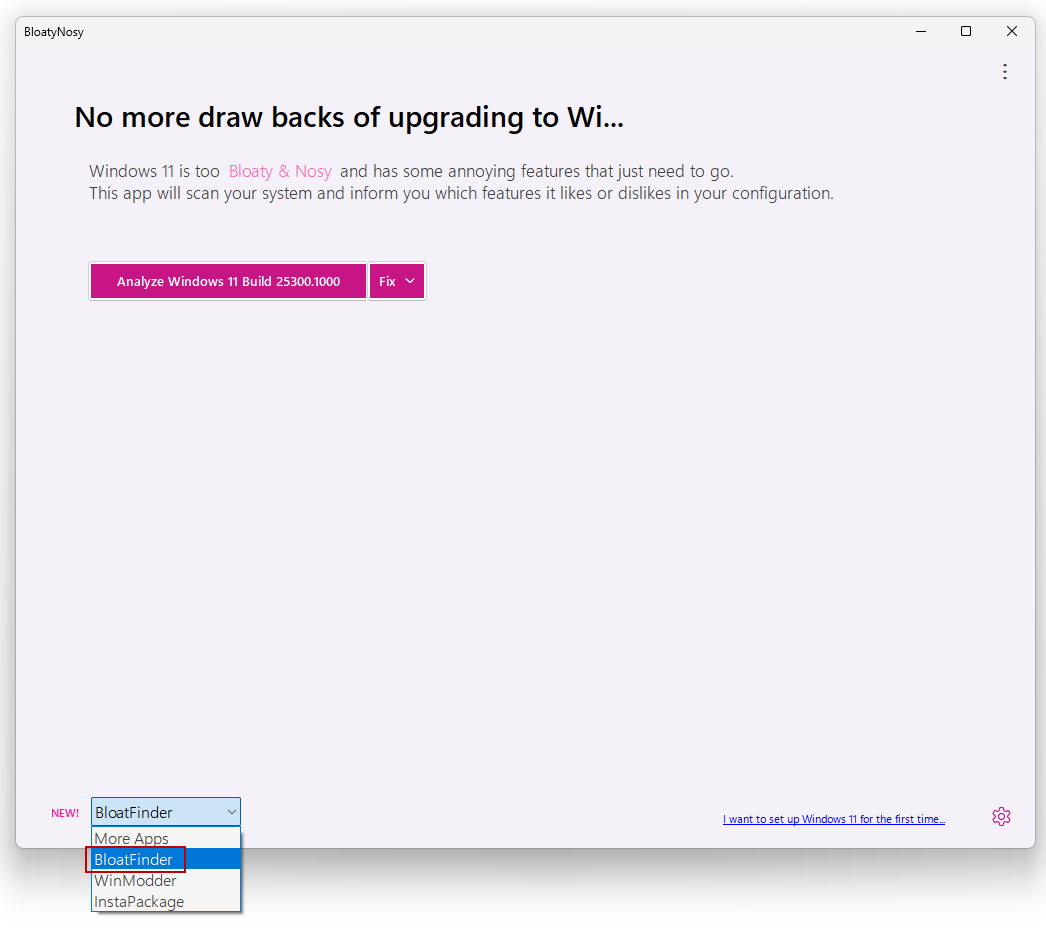Click the pink 'Bloaty & Nosy' text
This screenshot has width=1046, height=929.
click(280, 171)
